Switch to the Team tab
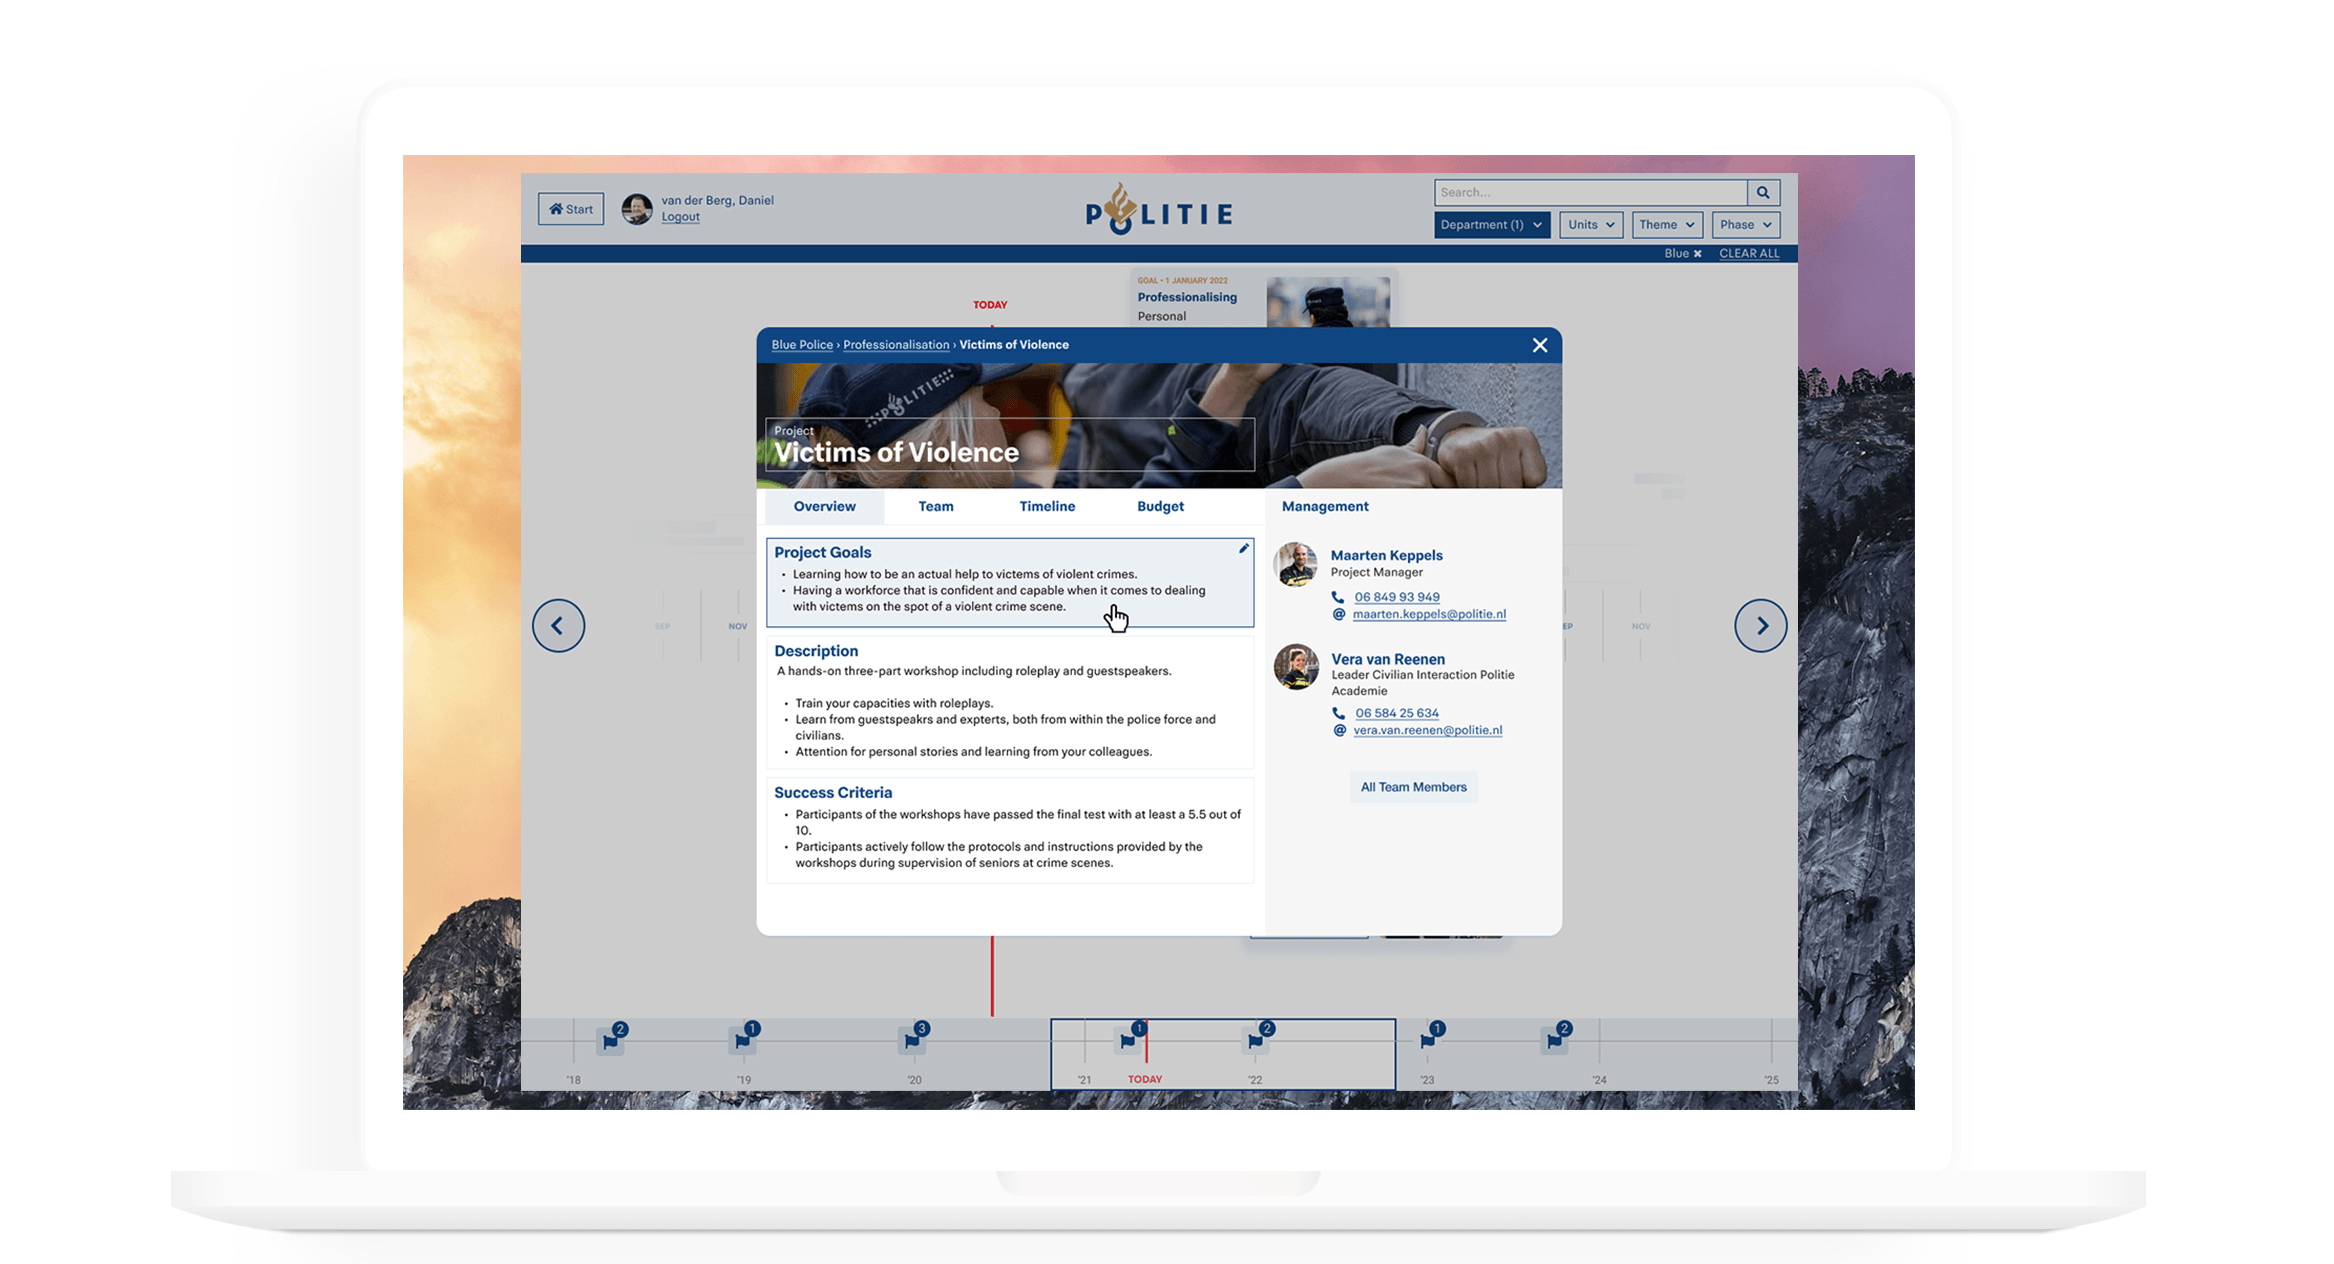Screen dimensions: 2334x1264 point(935,507)
